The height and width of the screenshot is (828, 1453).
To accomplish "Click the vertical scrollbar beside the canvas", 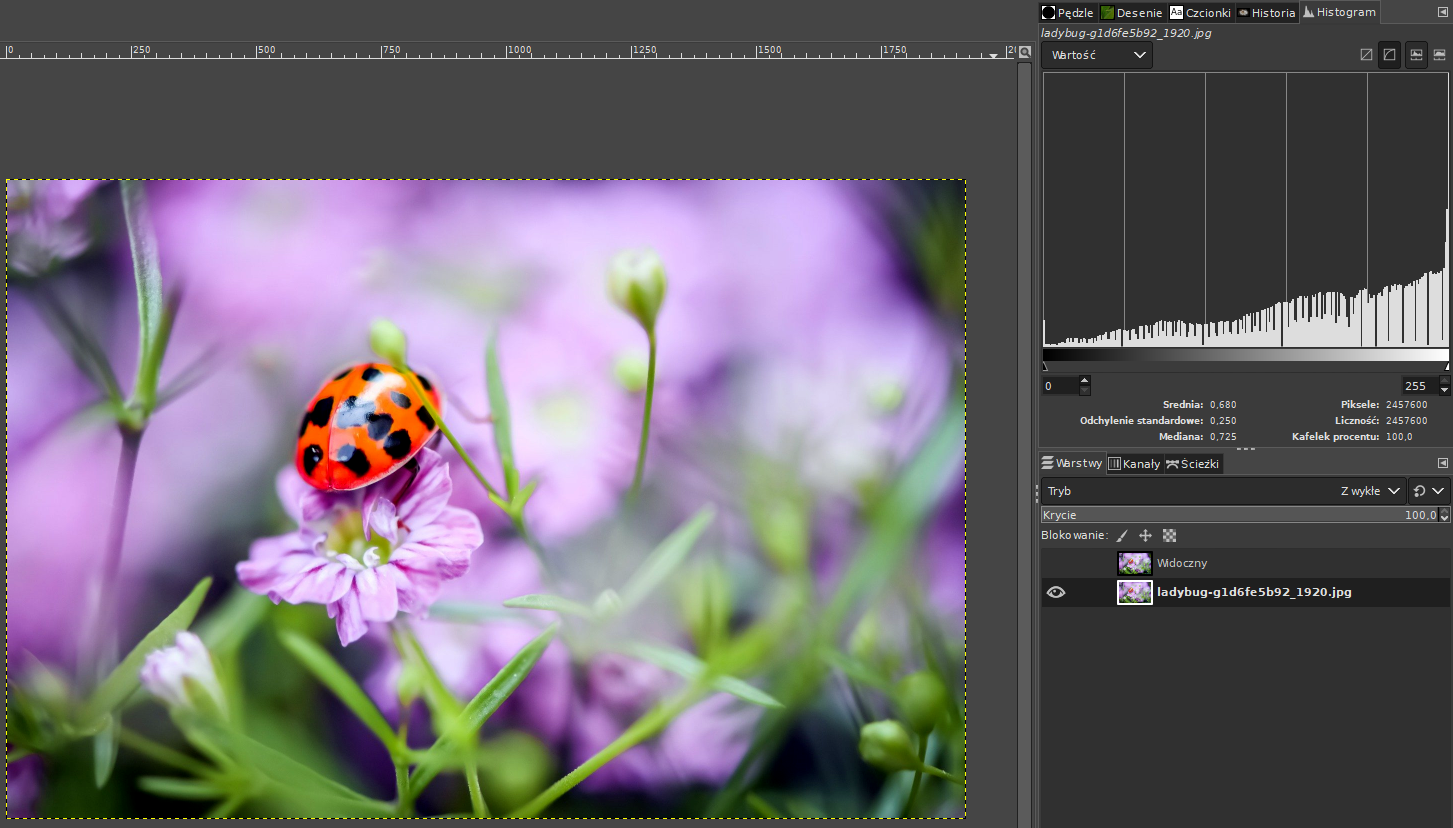I will (x=1024, y=445).
